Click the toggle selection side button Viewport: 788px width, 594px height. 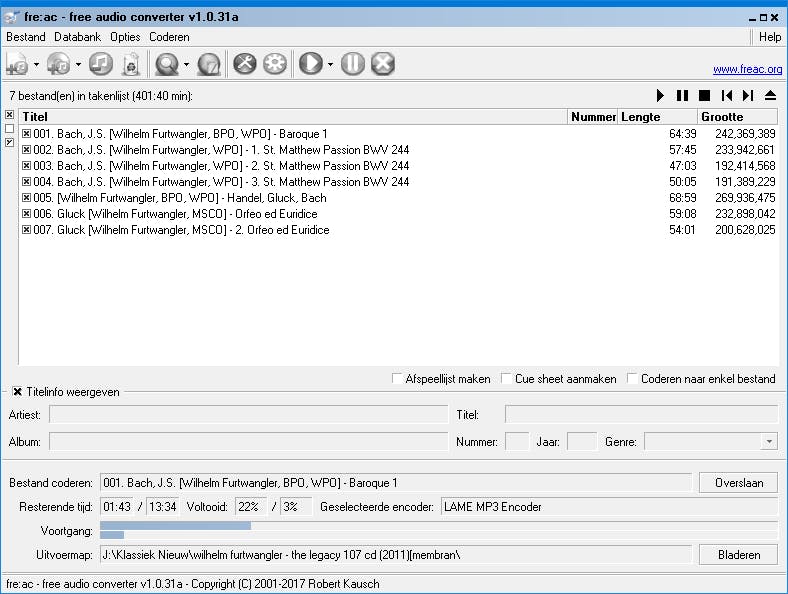point(10,143)
